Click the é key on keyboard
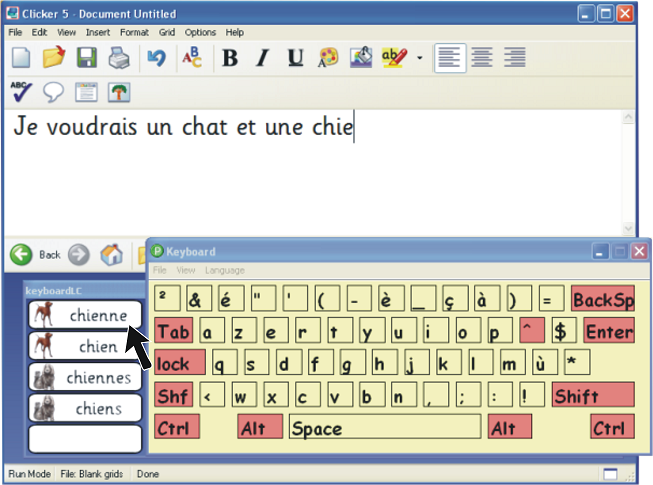The width and height of the screenshot is (653, 485). 231,298
